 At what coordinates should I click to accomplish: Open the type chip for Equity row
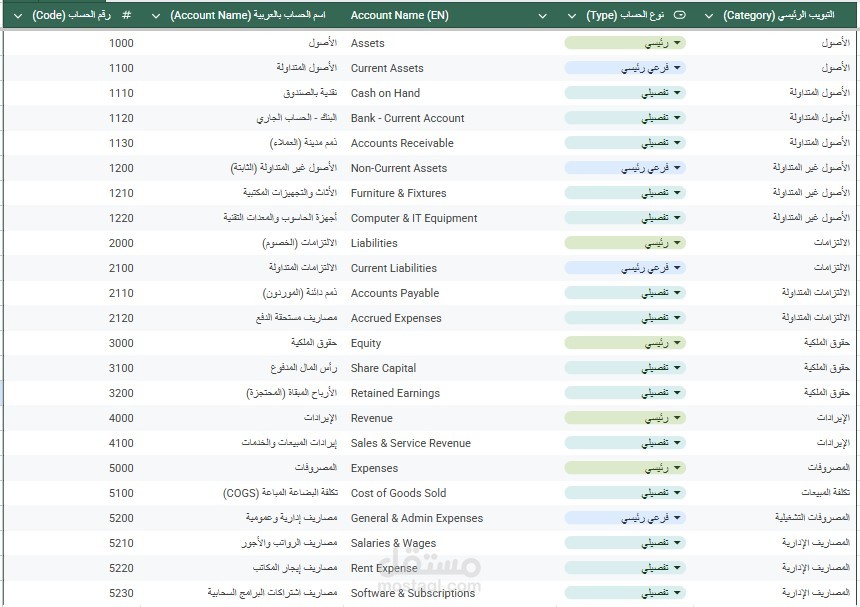tap(625, 343)
